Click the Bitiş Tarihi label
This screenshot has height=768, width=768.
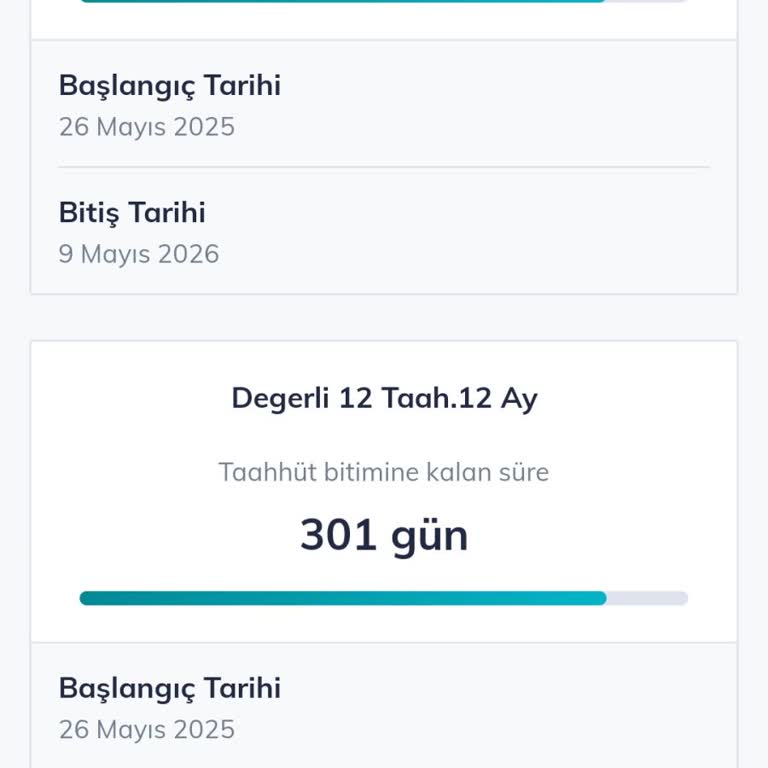click(132, 212)
